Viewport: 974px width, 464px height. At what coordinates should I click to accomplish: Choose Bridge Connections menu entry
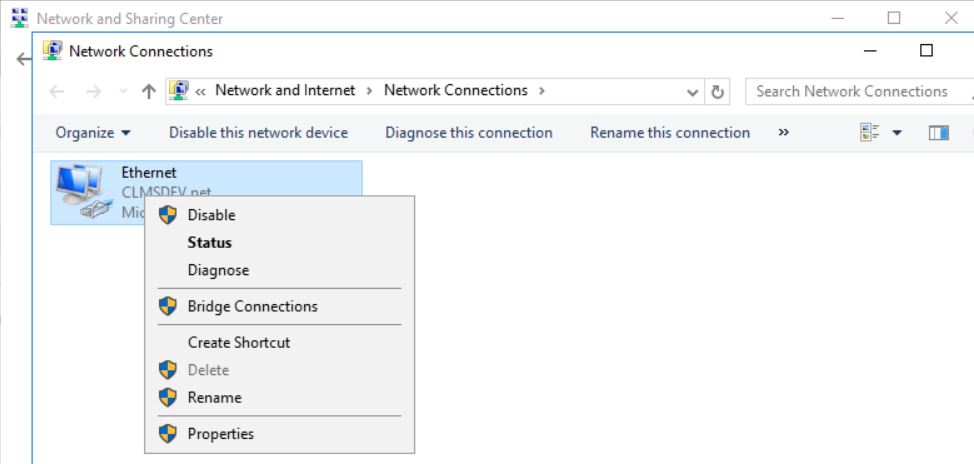point(252,307)
